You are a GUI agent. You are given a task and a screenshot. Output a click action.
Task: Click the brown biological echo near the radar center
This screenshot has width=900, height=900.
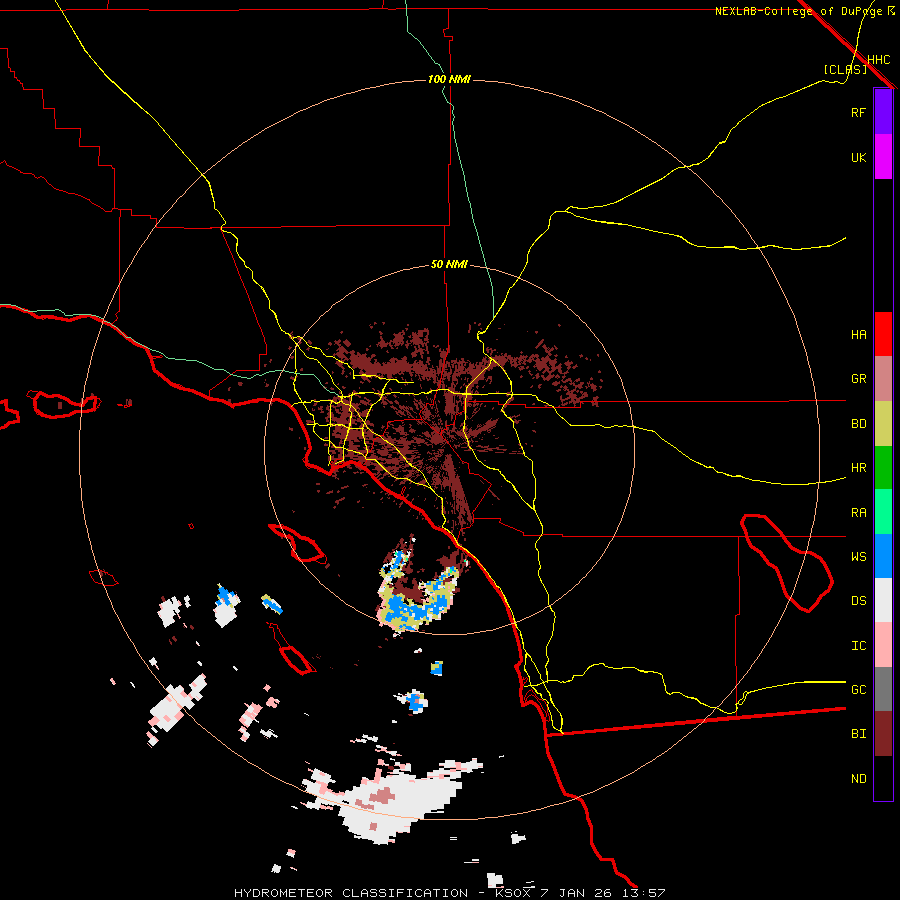click(439, 436)
